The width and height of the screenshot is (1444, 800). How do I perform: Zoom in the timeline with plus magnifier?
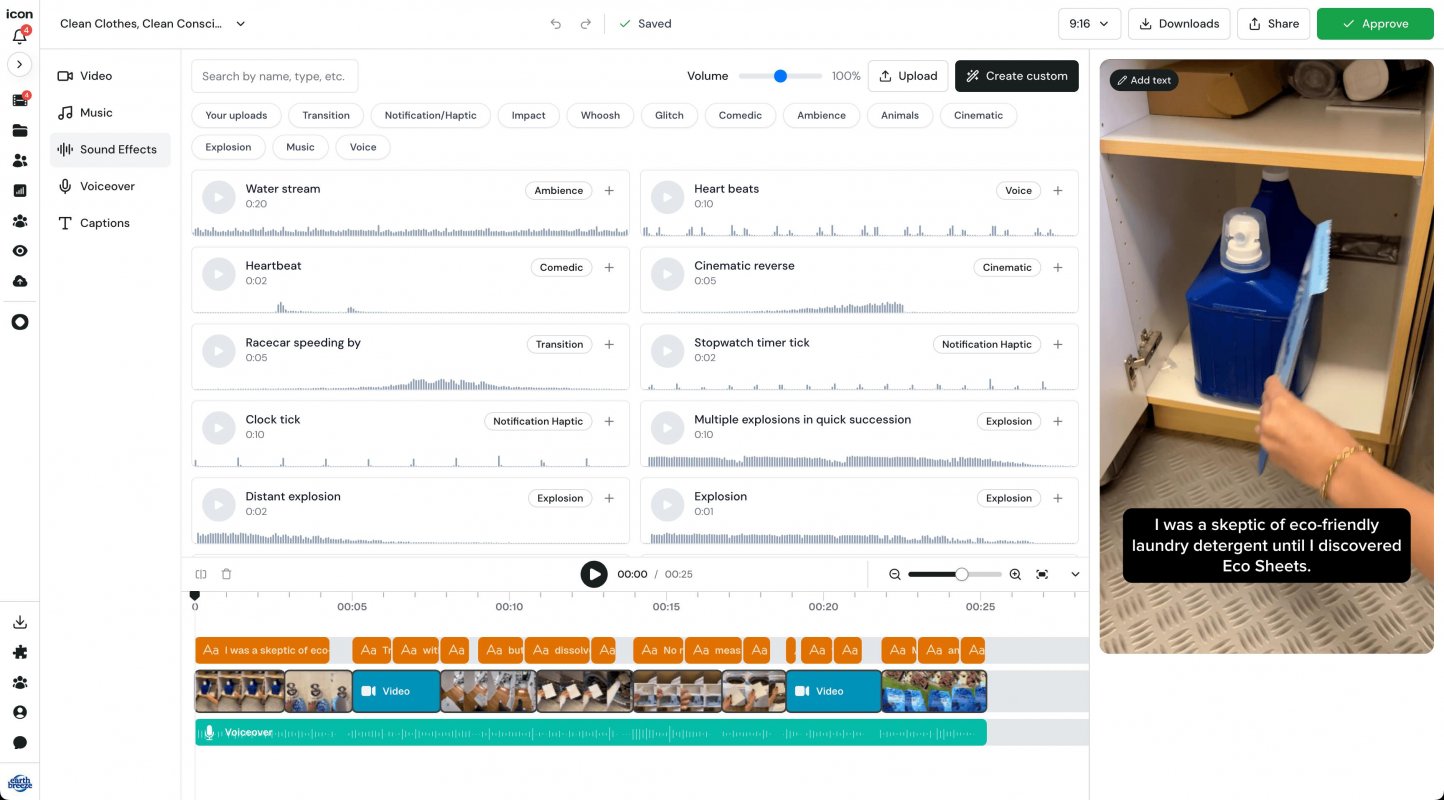1015,574
